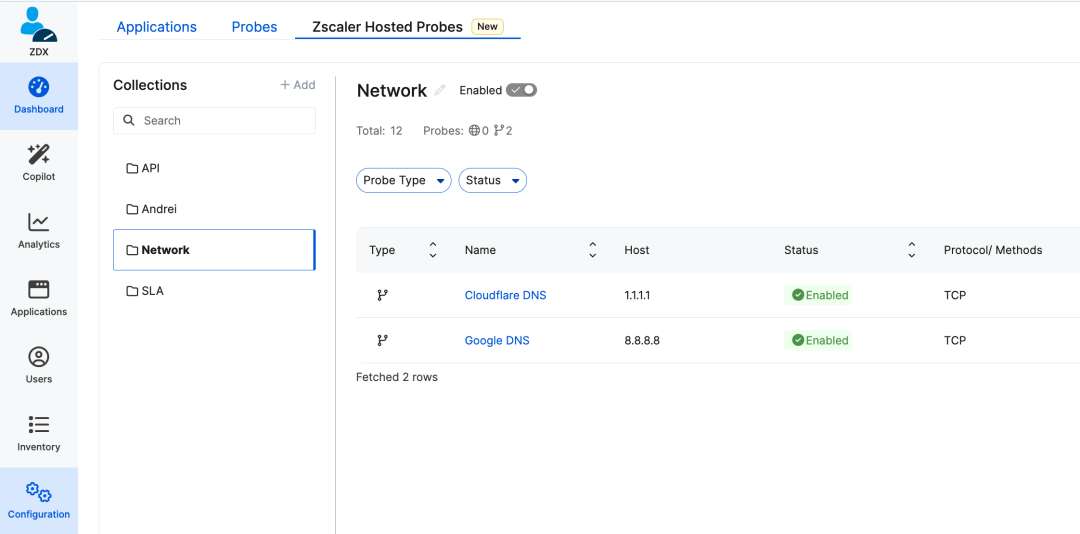Viewport: 1080px width, 534px height.
Task: Sort the table by Status column
Action: click(911, 250)
